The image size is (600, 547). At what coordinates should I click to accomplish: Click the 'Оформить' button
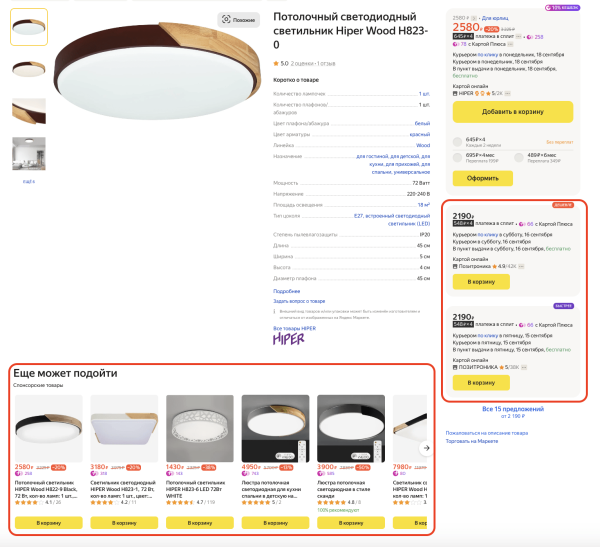tap(483, 178)
